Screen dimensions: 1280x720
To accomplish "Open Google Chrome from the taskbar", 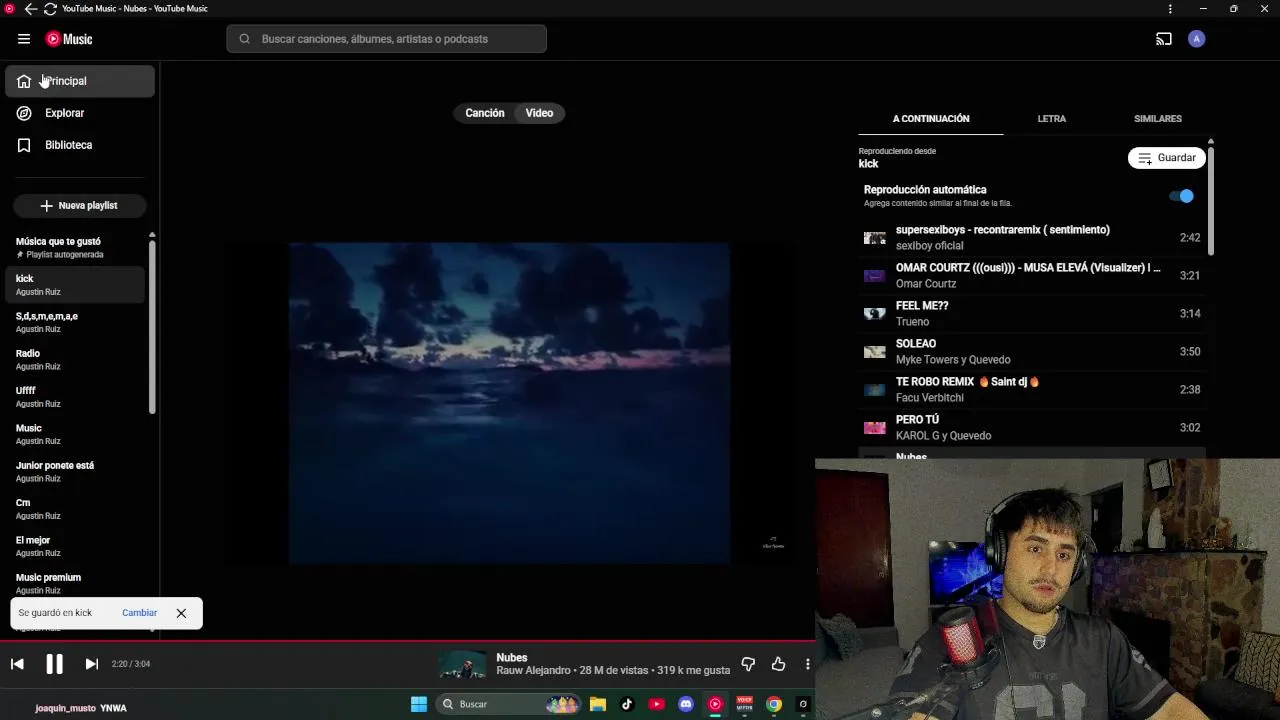I will tap(774, 704).
